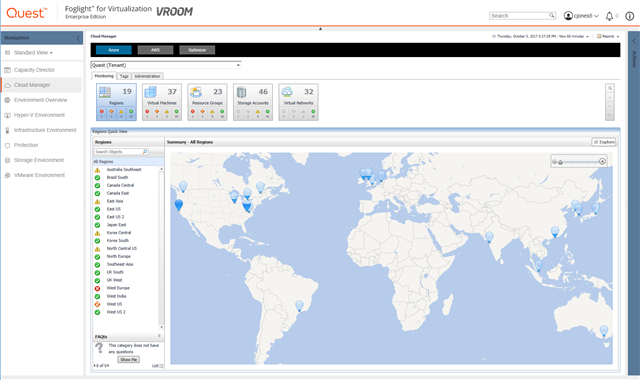This screenshot has height=380, width=640.
Task: Switch to the Tags tab
Action: tap(124, 76)
